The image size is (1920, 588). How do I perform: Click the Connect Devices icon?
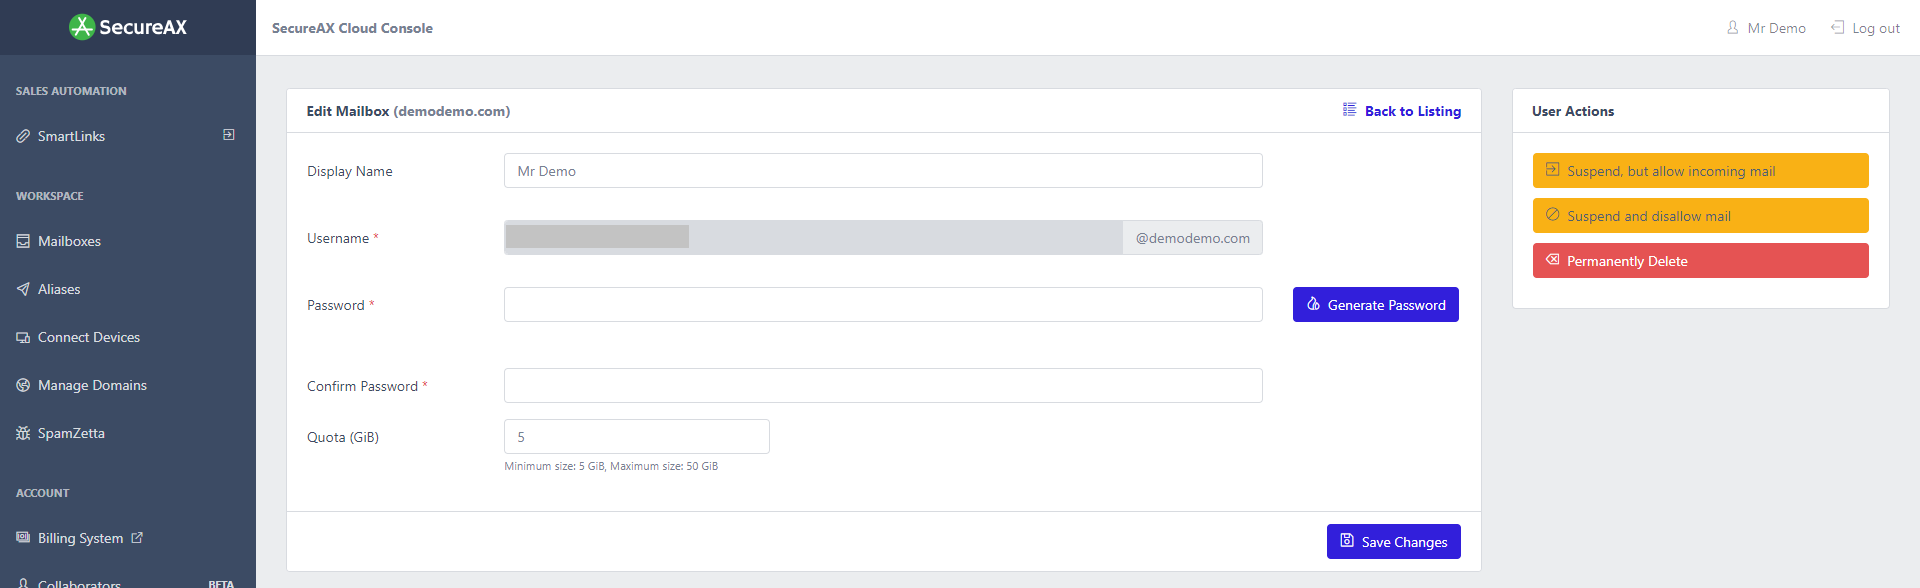click(23, 337)
